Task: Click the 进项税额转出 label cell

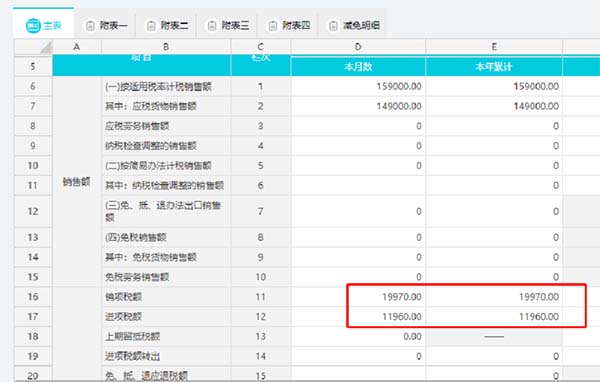Action: [166, 356]
